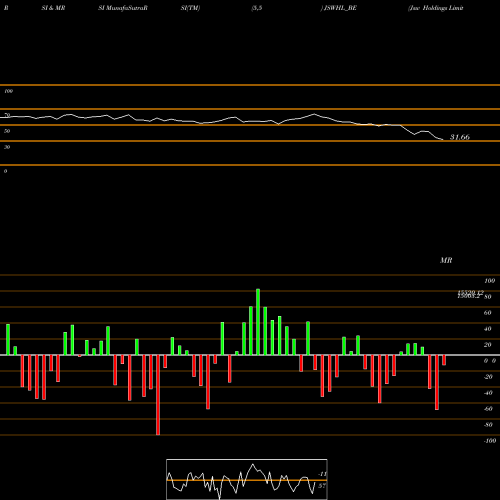The image size is (500, 500).
Task: Click the 'SI & MR' header label
Action: click(53, 8)
